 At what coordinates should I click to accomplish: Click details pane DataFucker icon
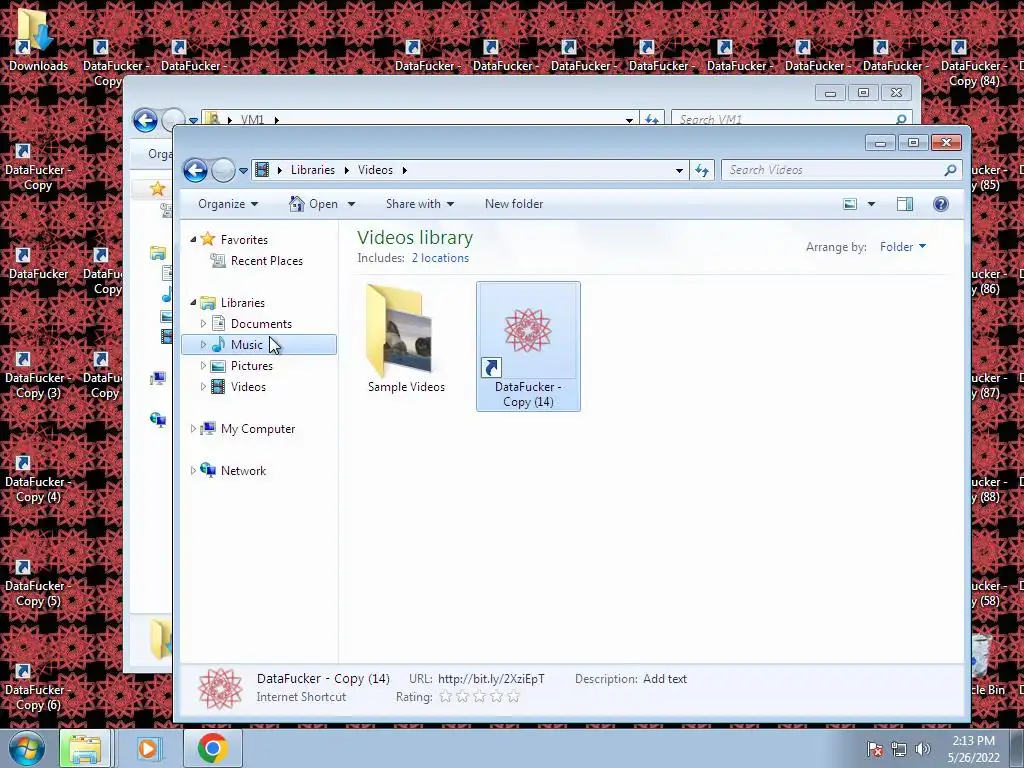[220, 688]
